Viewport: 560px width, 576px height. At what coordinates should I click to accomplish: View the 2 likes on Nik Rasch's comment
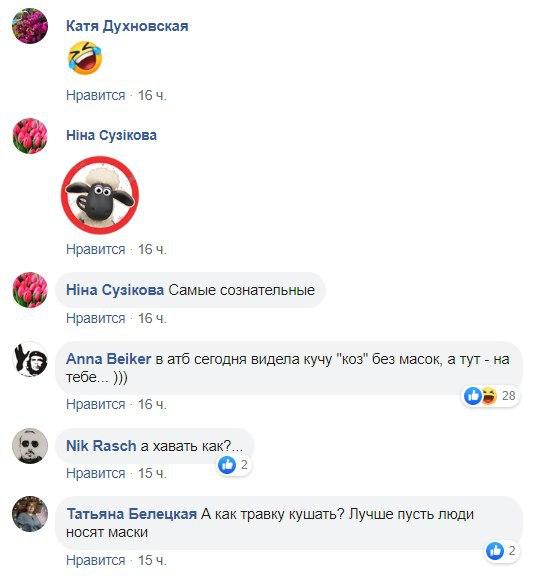[233, 465]
